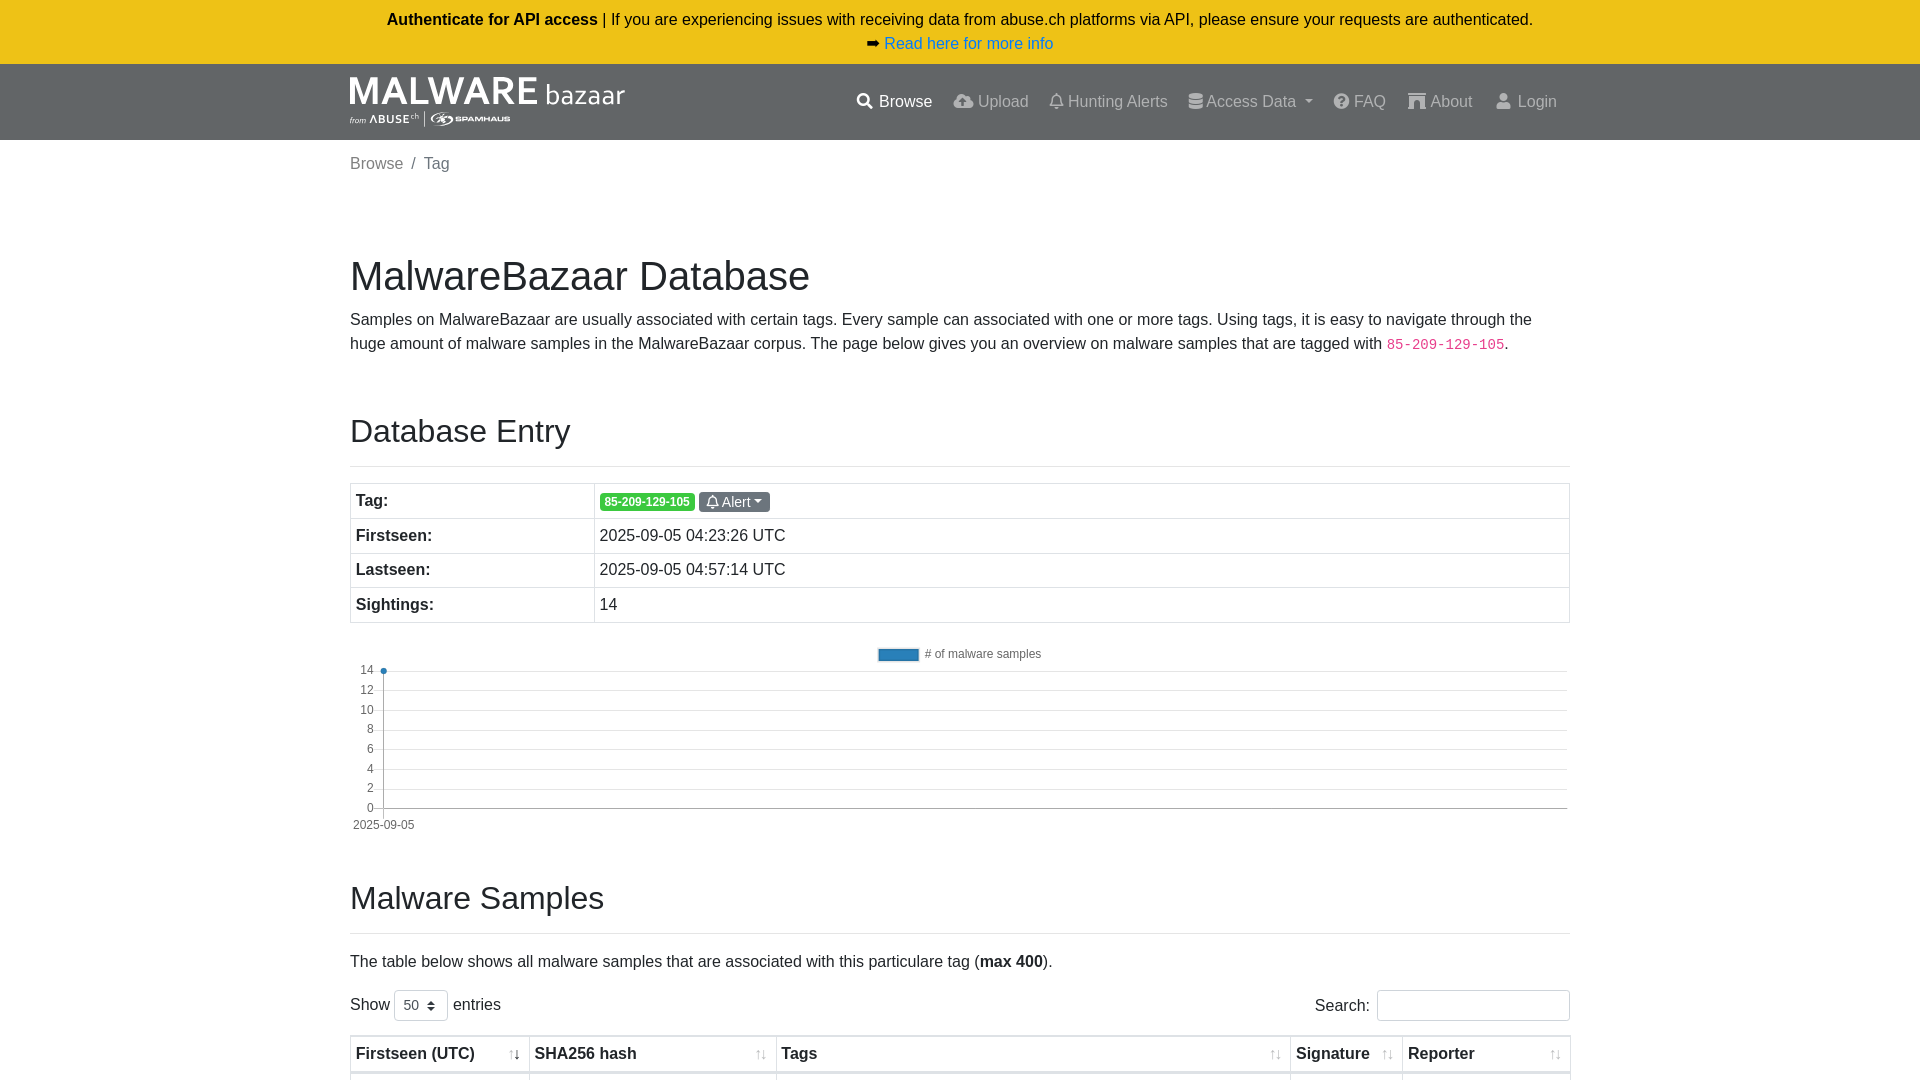Click the Access Data database icon
Viewport: 1920px width, 1080px height.
1195,102
